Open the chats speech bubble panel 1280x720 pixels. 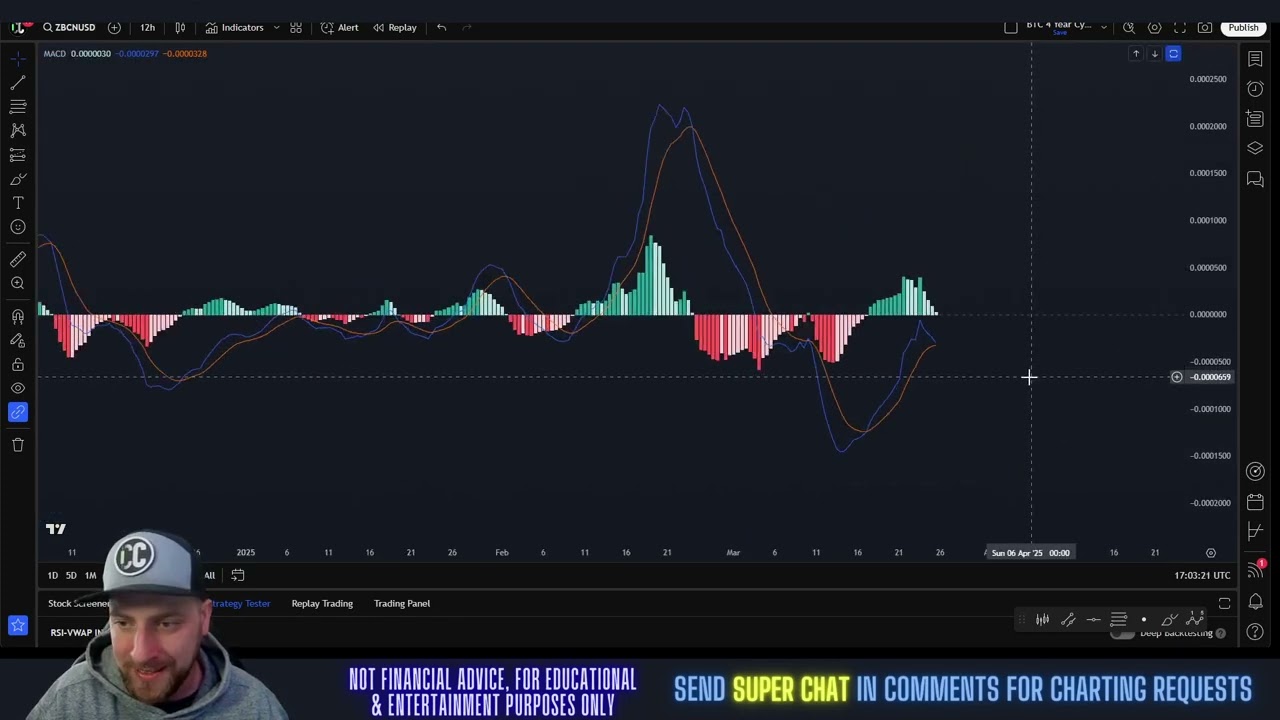[1255, 179]
